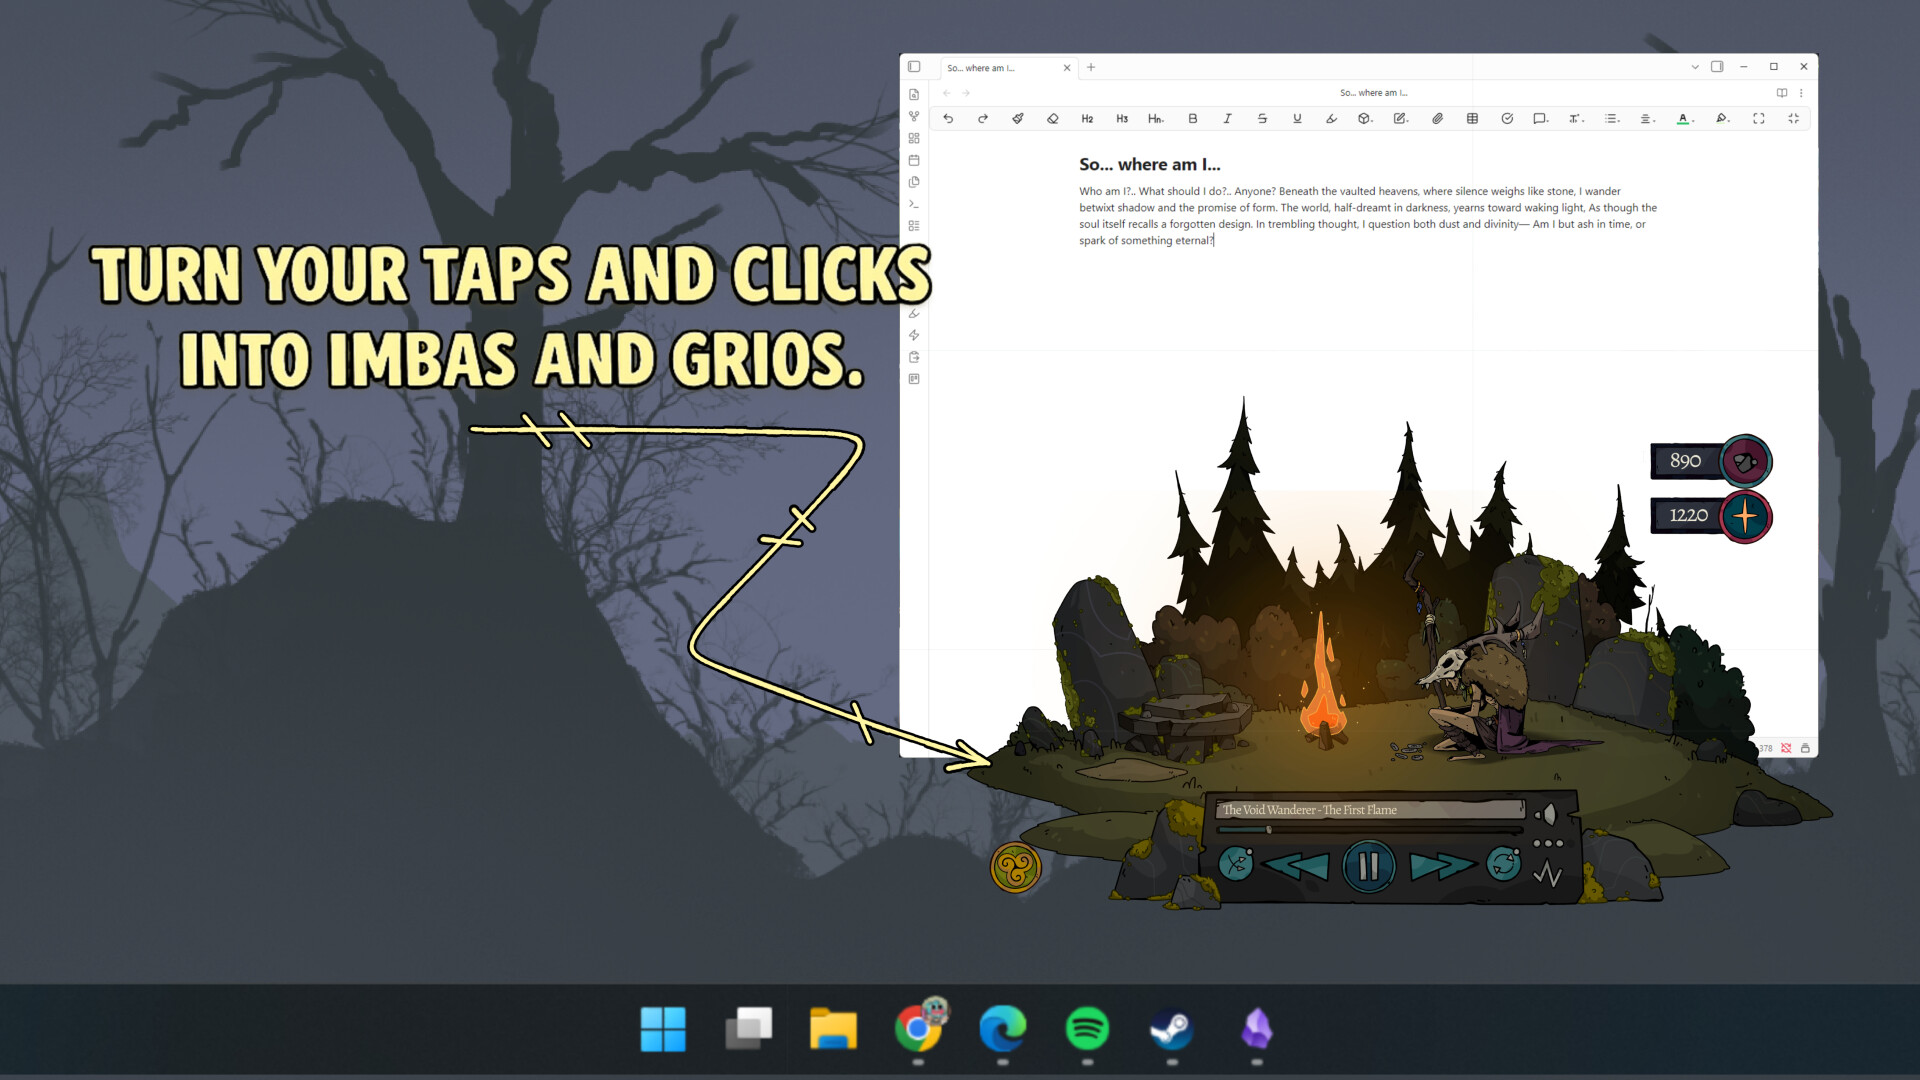
Task: Insert a table from the editor toolbar
Action: (1472, 118)
